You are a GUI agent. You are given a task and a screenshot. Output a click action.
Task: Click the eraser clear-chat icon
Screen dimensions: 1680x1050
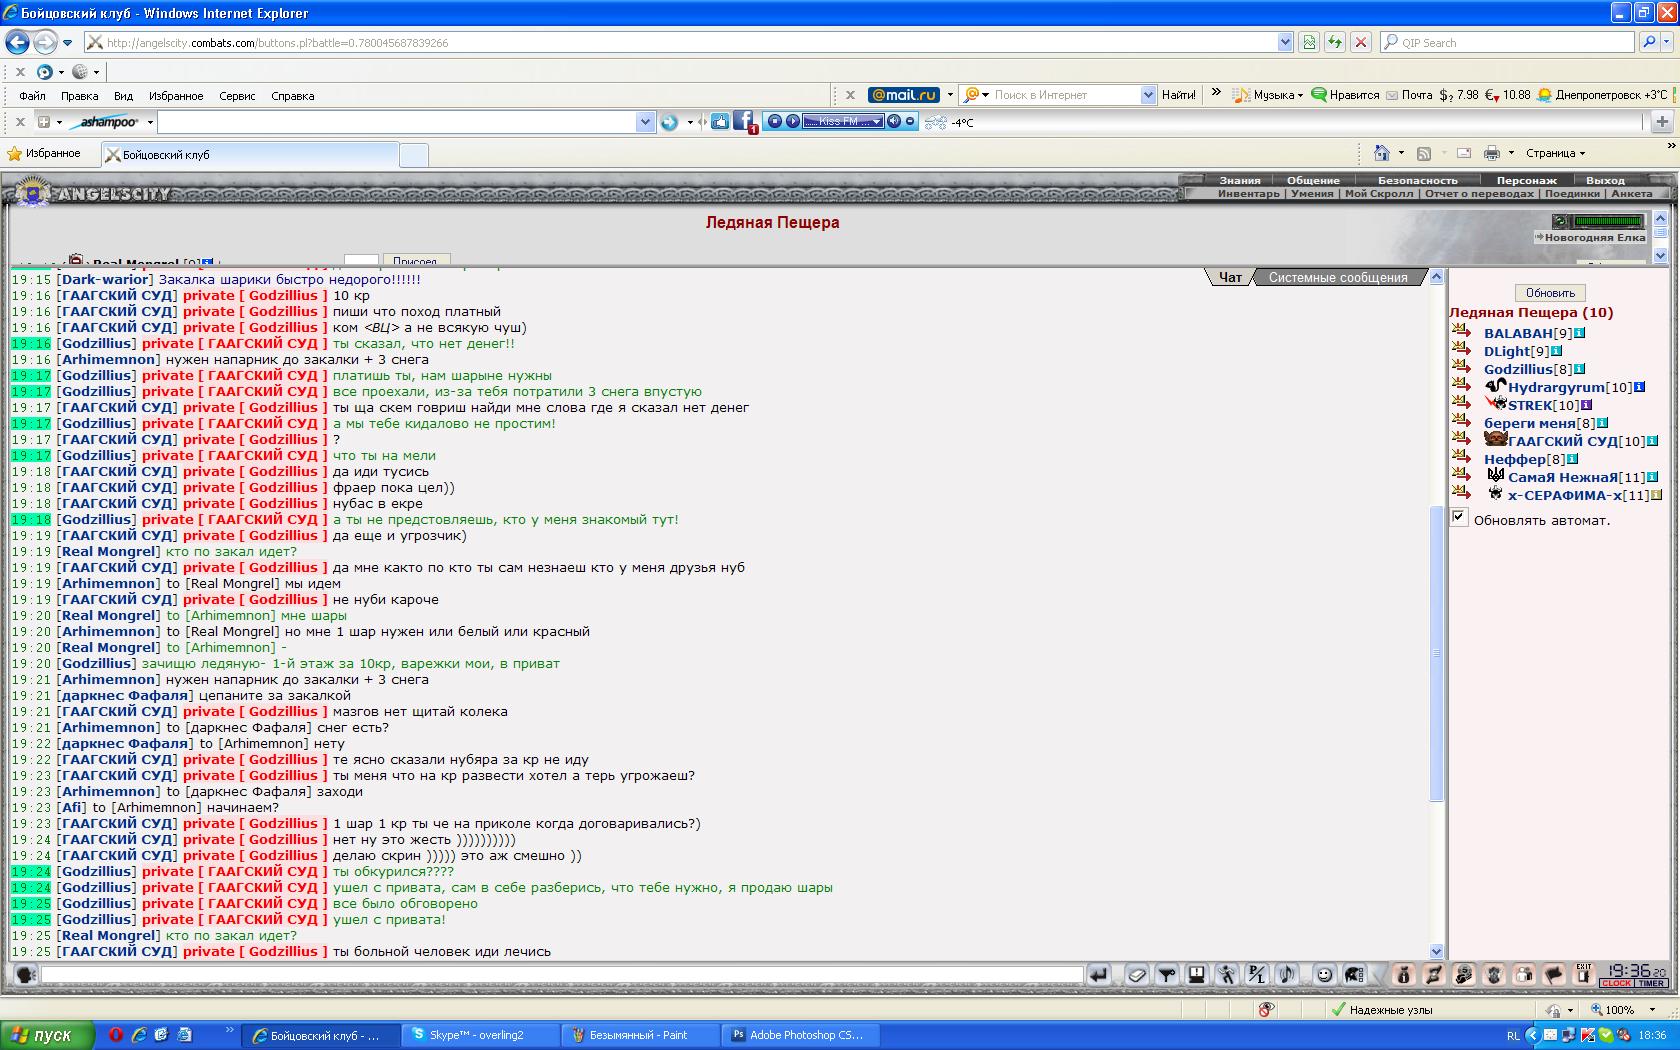[x=1137, y=974]
